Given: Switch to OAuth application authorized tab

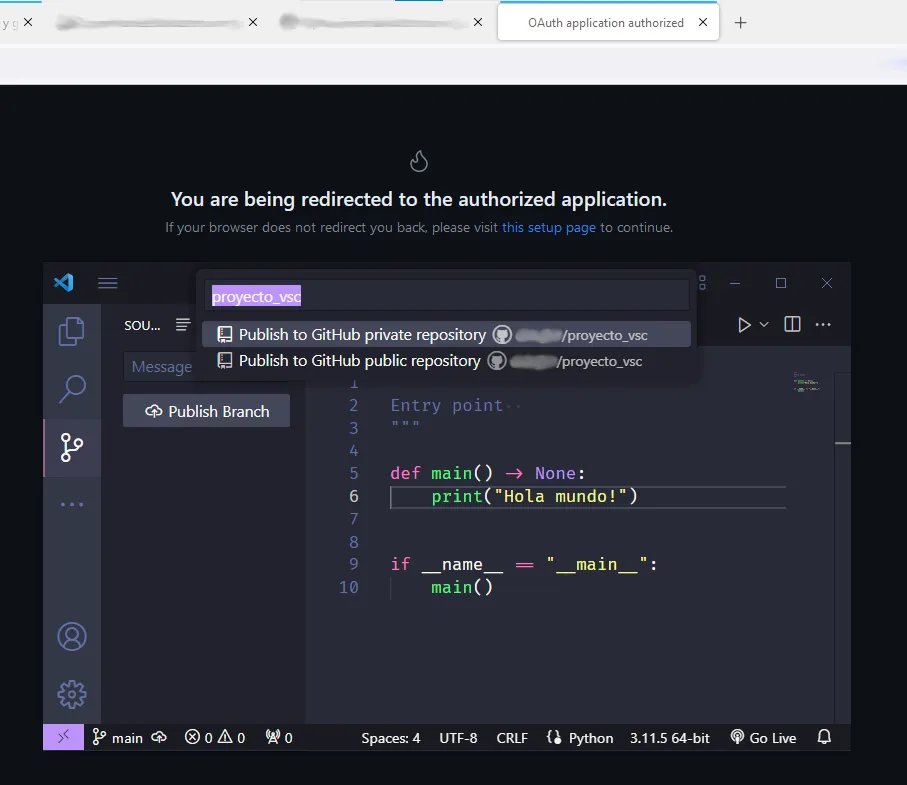Looking at the screenshot, I should [x=606, y=23].
